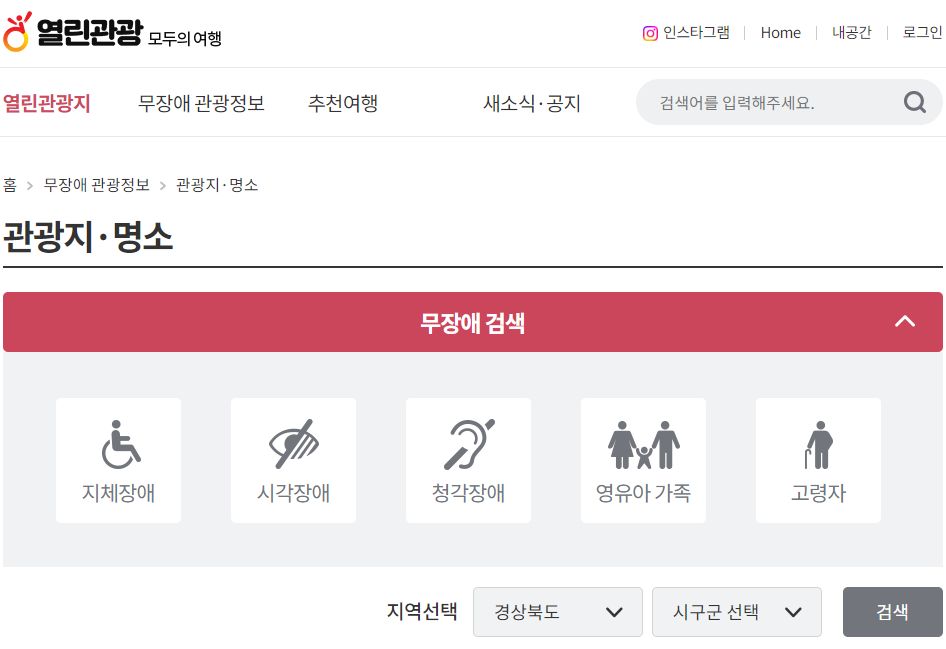Screen dimensions: 946x649
Task: Open the 열린관광지 menu
Action: (46, 103)
